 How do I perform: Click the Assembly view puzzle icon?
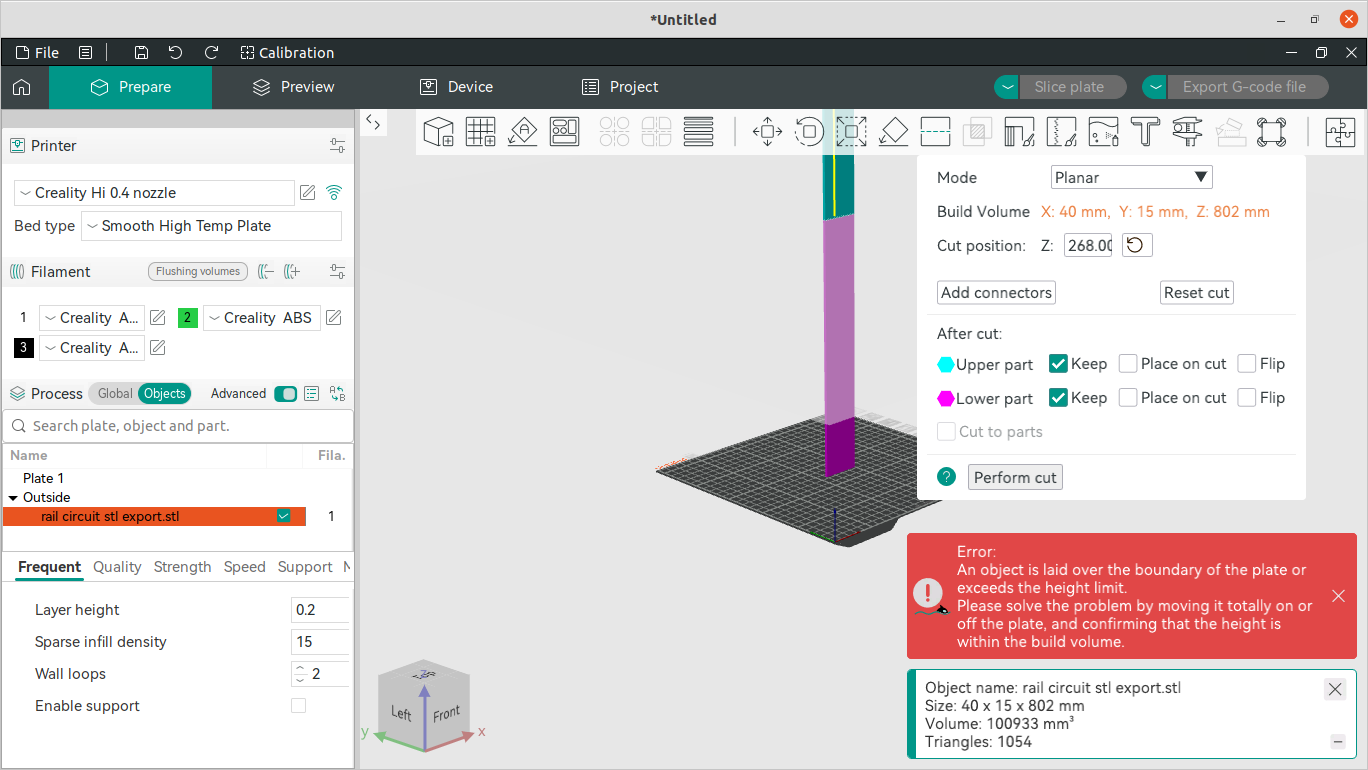(1340, 132)
